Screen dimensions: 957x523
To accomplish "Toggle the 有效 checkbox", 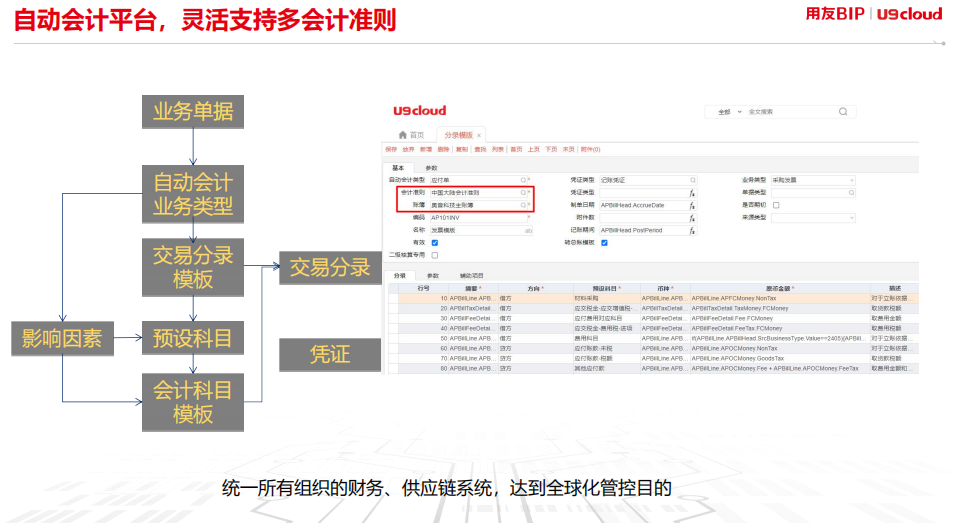I will tap(435, 243).
